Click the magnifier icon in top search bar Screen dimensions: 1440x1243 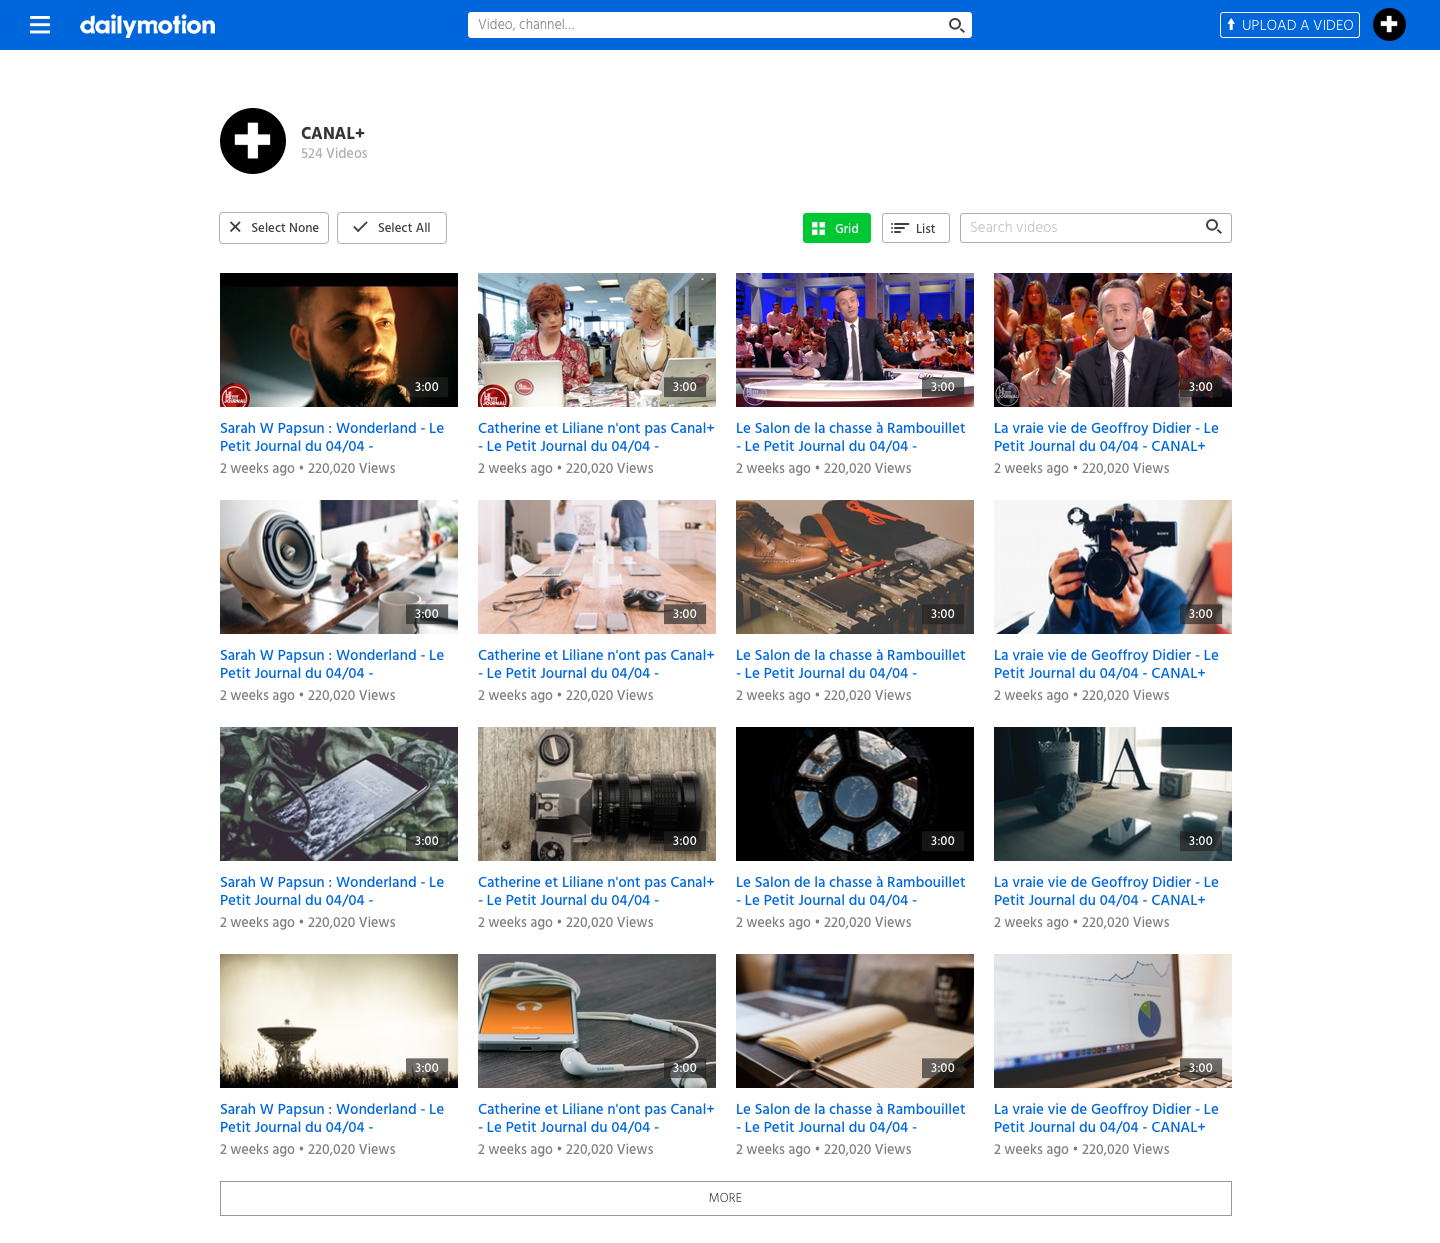point(956,25)
